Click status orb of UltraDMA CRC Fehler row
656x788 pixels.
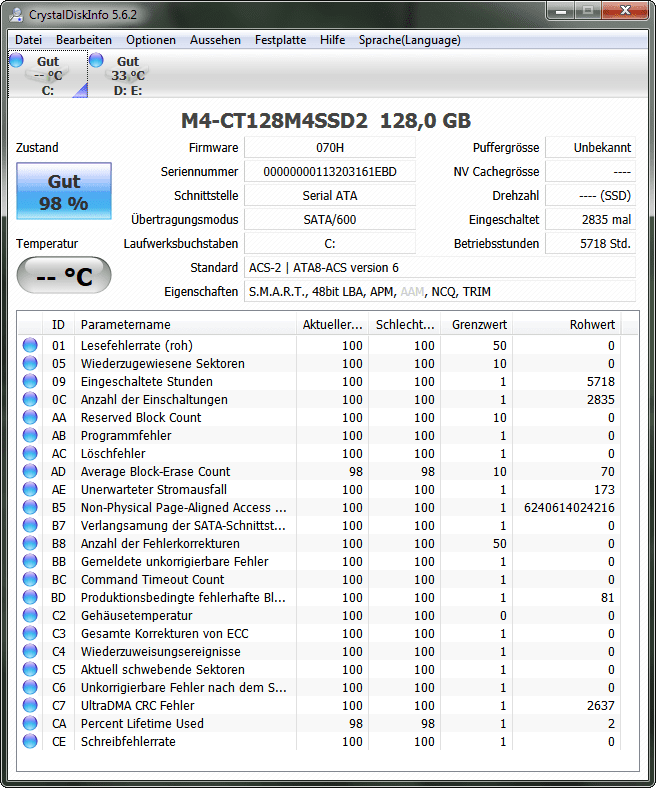(30, 706)
